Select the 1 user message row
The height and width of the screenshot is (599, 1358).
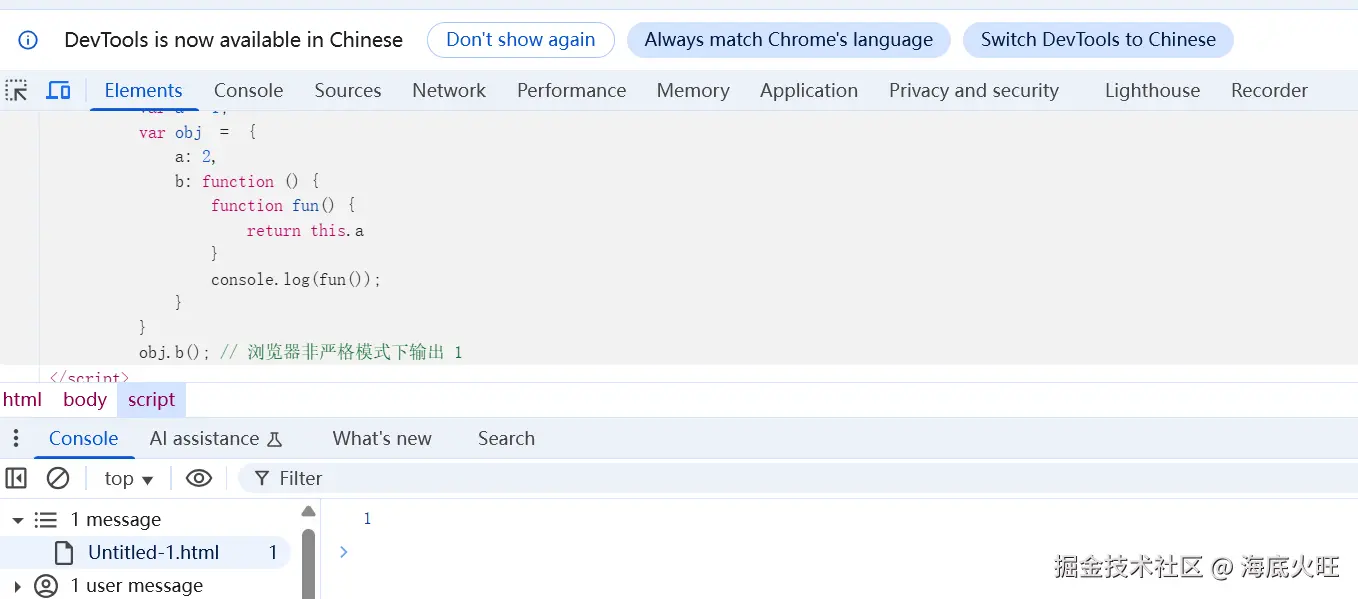click(145, 585)
